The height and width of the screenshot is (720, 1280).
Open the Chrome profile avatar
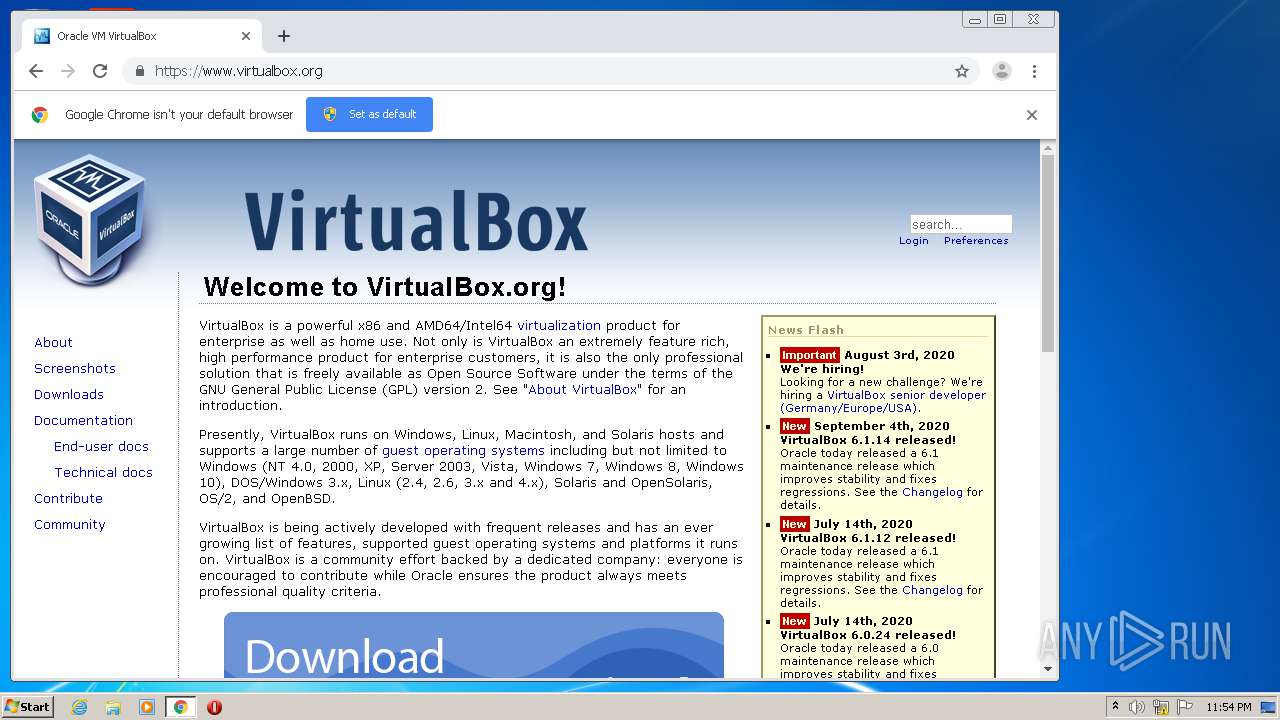pos(1001,71)
